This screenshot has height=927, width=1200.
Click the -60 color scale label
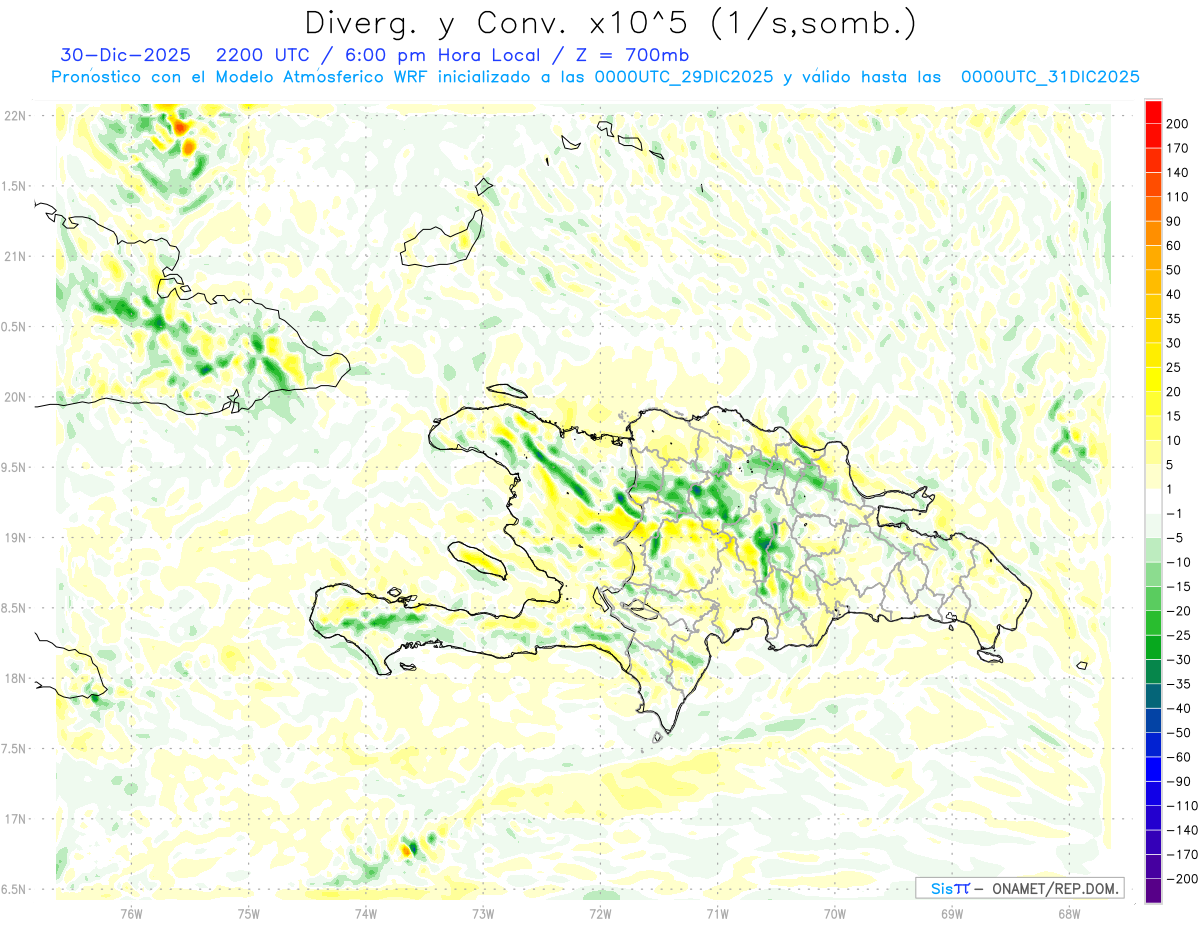click(1178, 757)
